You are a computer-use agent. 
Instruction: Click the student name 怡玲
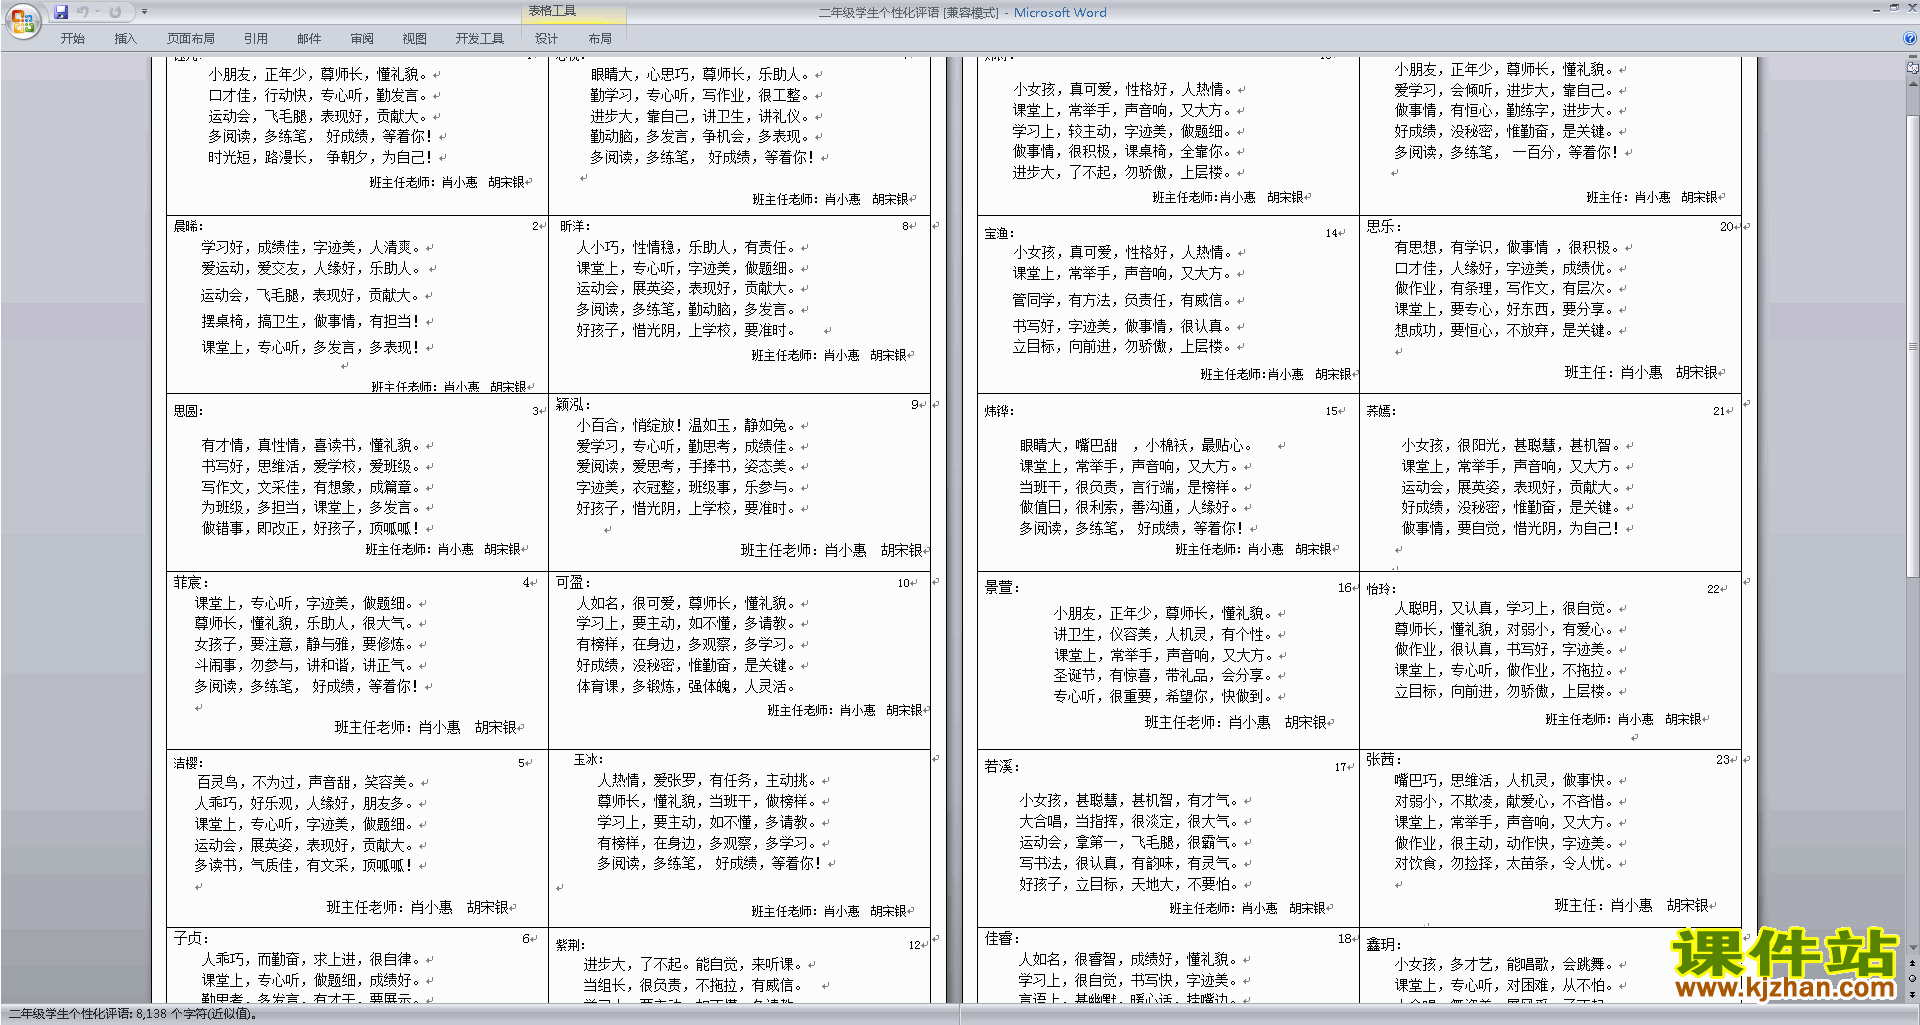1380,589
